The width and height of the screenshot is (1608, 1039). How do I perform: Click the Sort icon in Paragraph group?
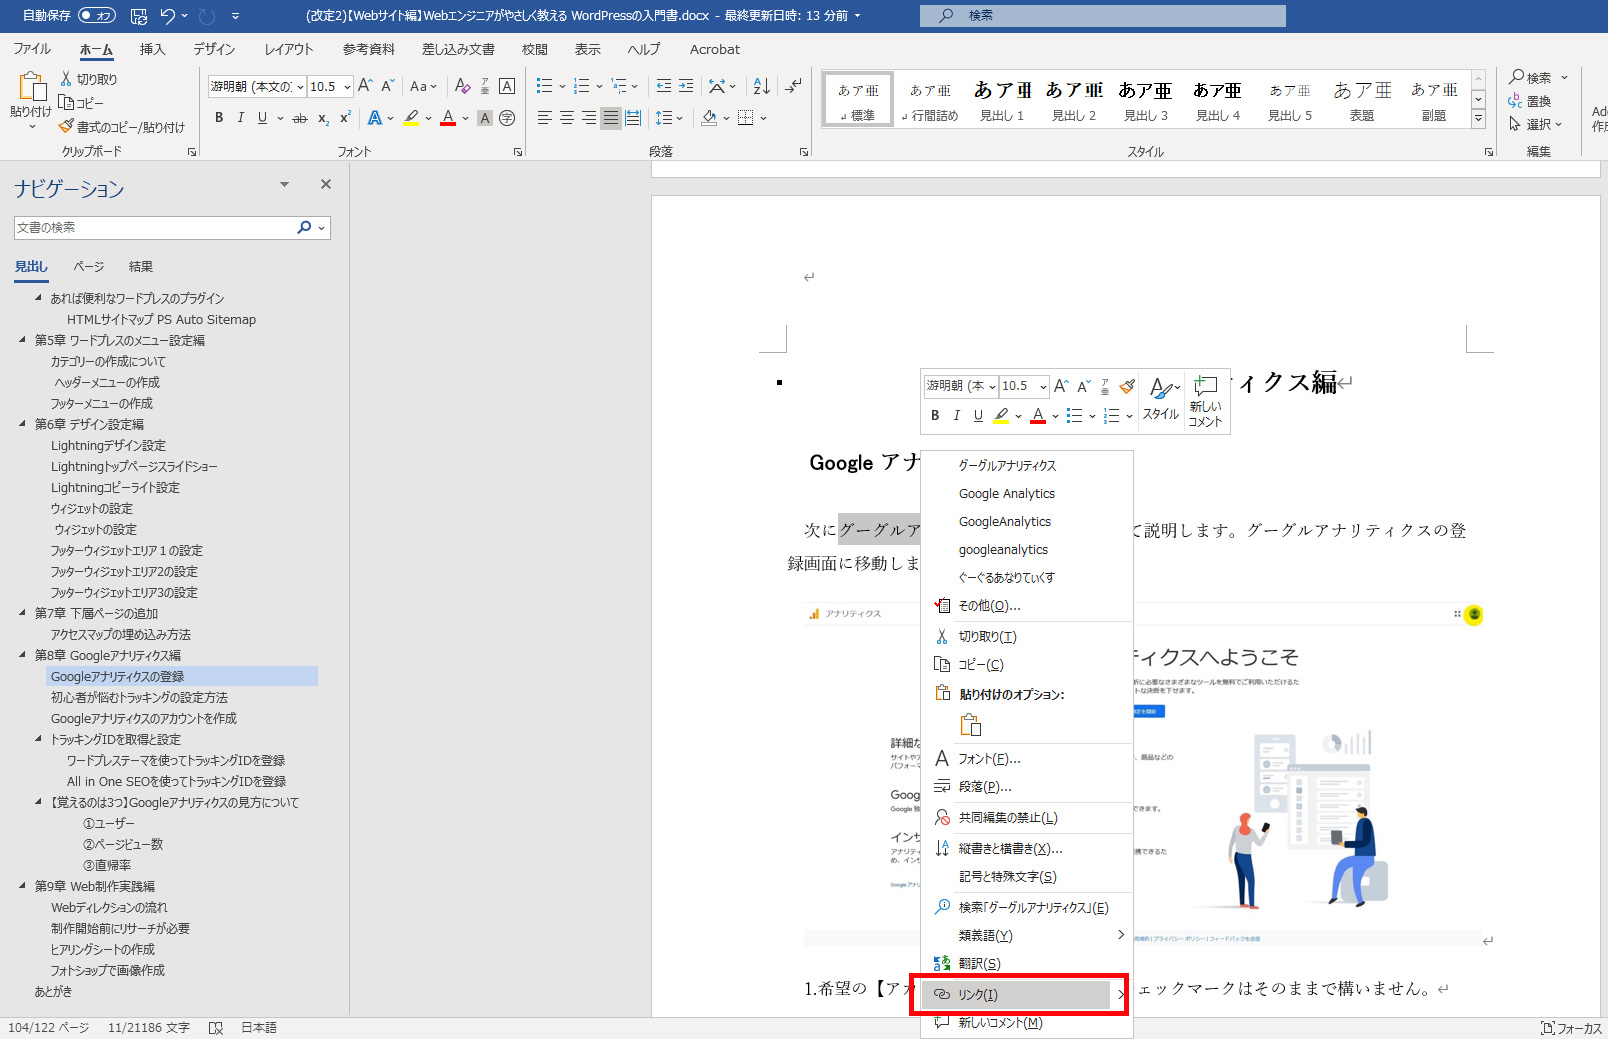coord(761,86)
